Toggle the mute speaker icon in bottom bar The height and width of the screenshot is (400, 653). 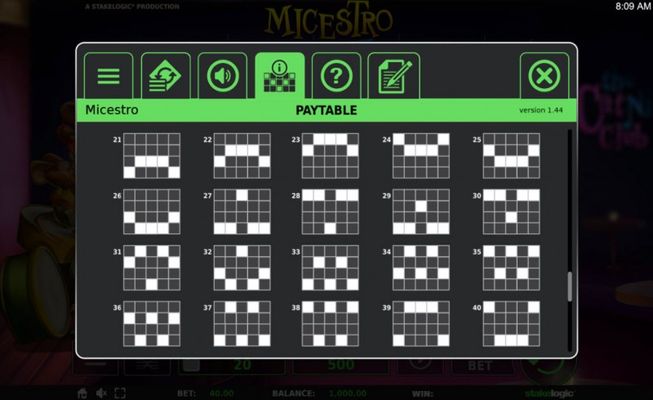coord(101,393)
